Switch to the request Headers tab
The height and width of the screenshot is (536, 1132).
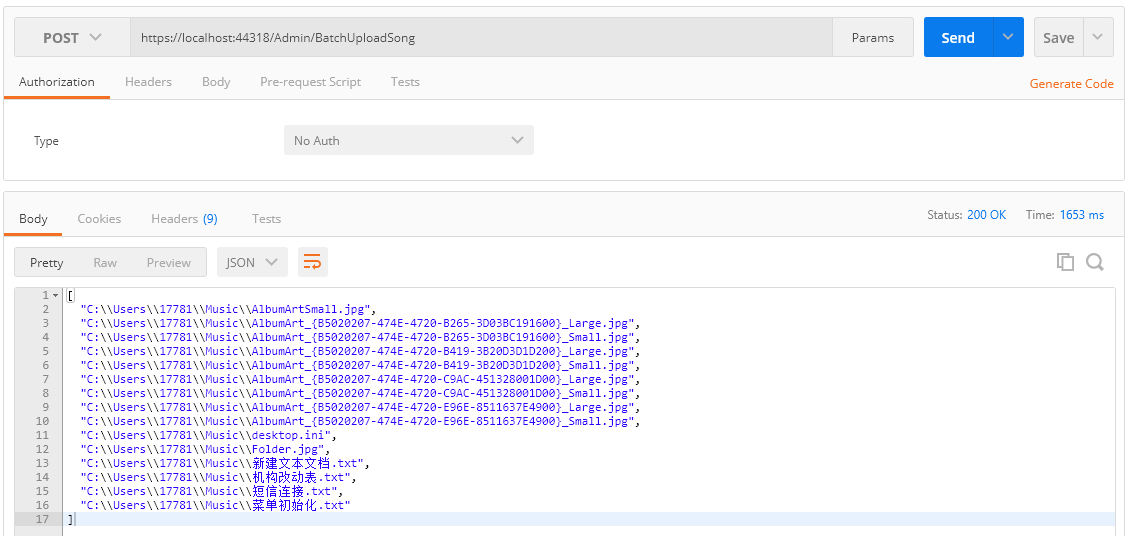point(148,82)
